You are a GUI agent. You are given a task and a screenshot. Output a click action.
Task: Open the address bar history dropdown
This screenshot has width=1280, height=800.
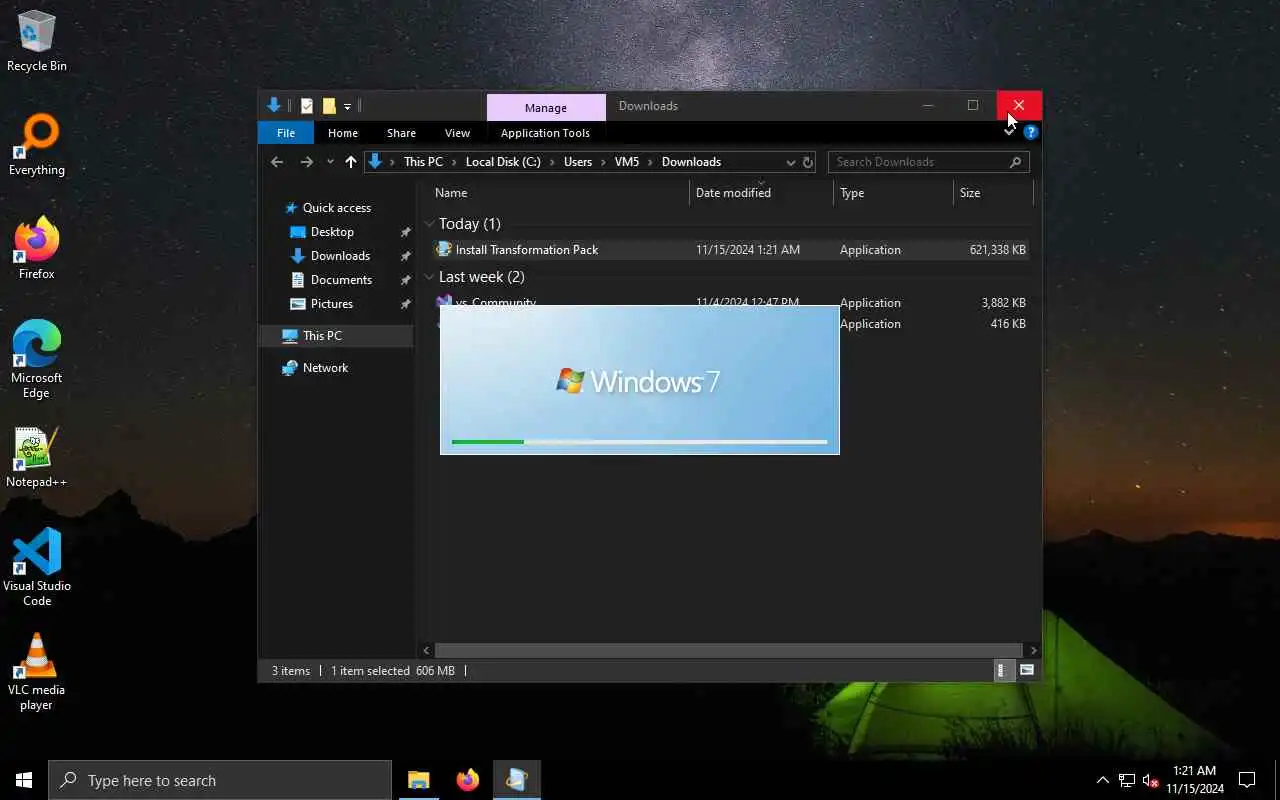pos(790,162)
